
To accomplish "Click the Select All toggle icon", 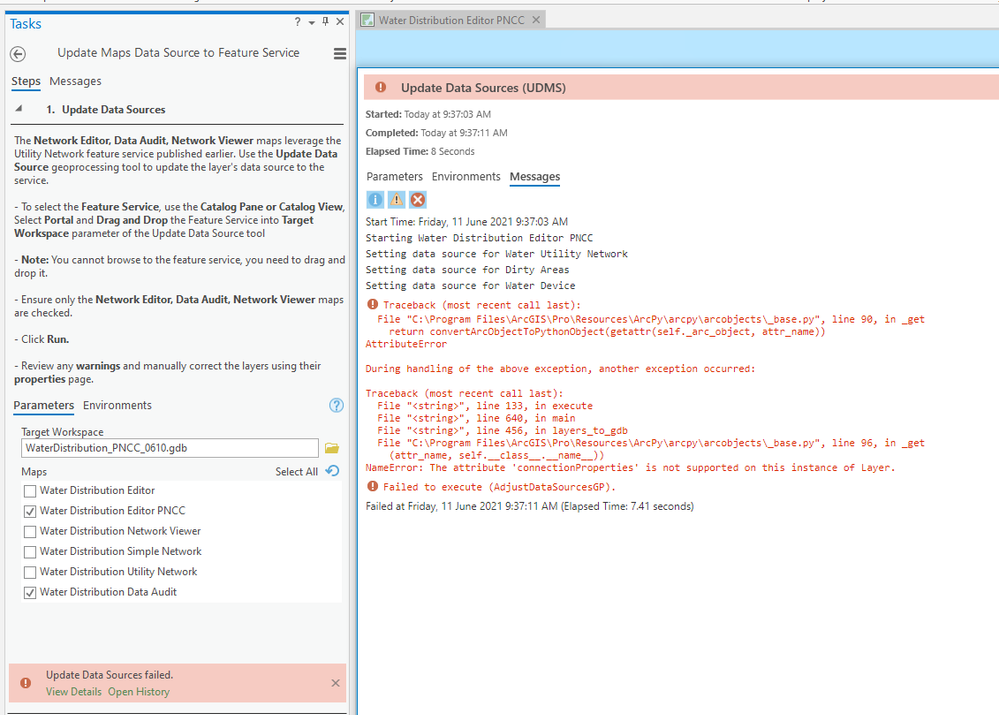I will pyautogui.click(x=333, y=471).
